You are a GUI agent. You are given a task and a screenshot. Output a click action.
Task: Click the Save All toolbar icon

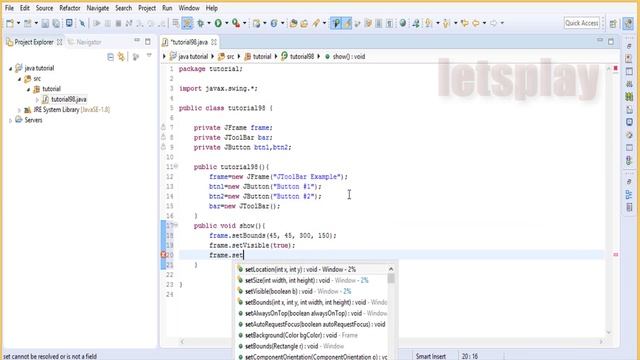point(56,23)
